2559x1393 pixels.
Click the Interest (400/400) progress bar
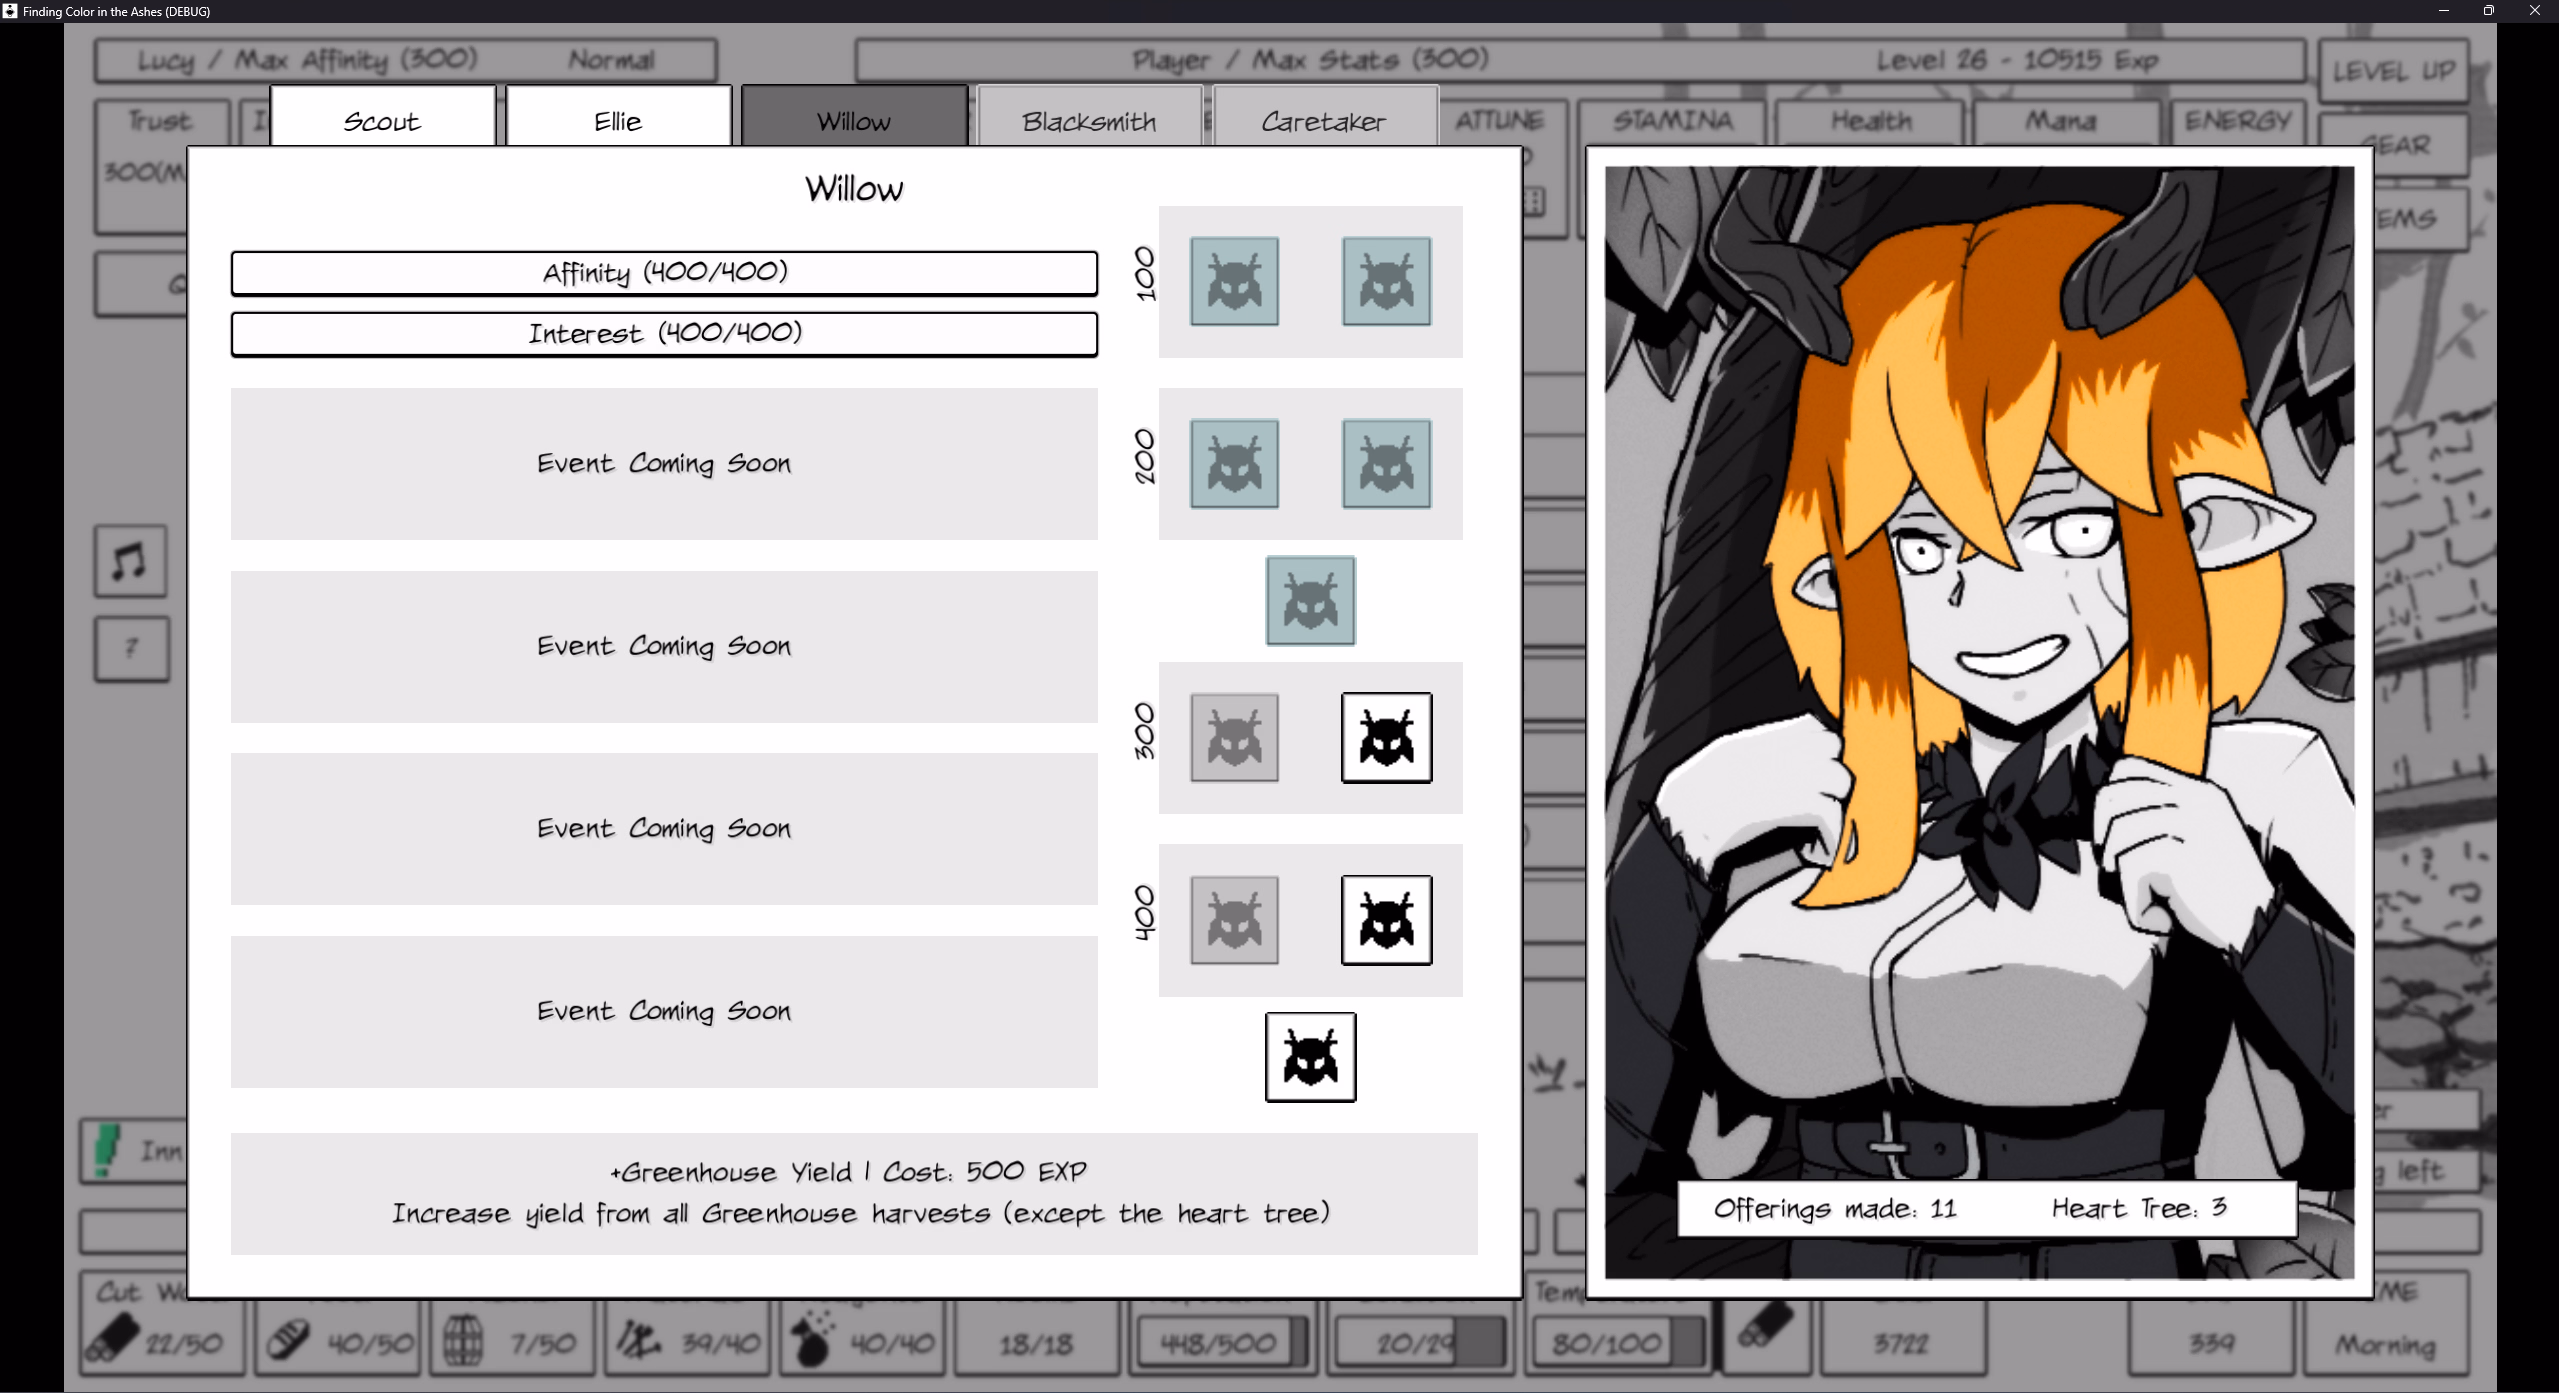pos(664,334)
